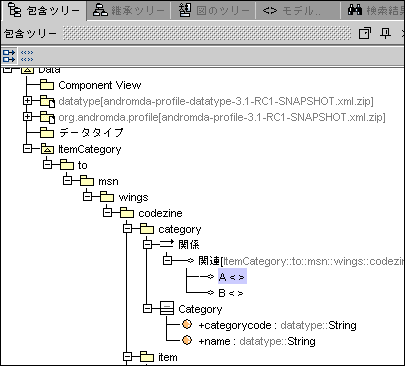Click the pin panel icon
405x366 pixels.
(386, 33)
